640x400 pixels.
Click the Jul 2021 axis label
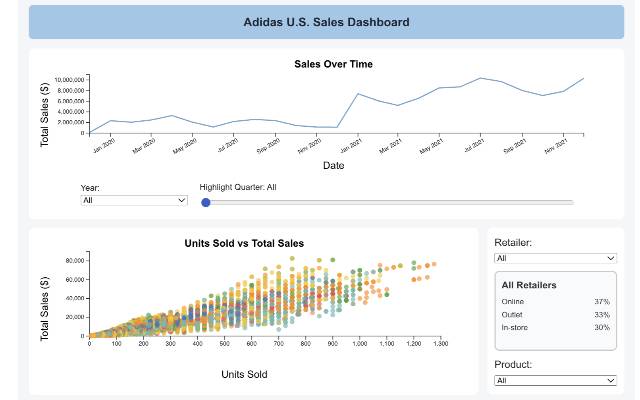[x=474, y=146]
